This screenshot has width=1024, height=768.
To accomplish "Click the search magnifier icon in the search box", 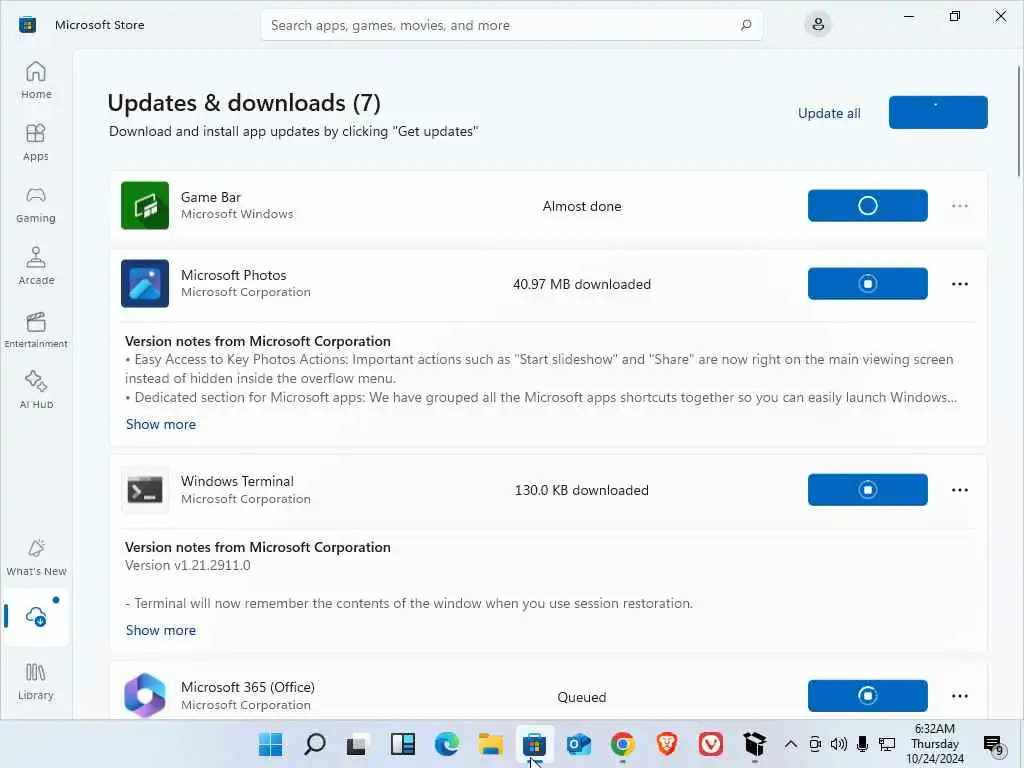I will click(x=746, y=25).
